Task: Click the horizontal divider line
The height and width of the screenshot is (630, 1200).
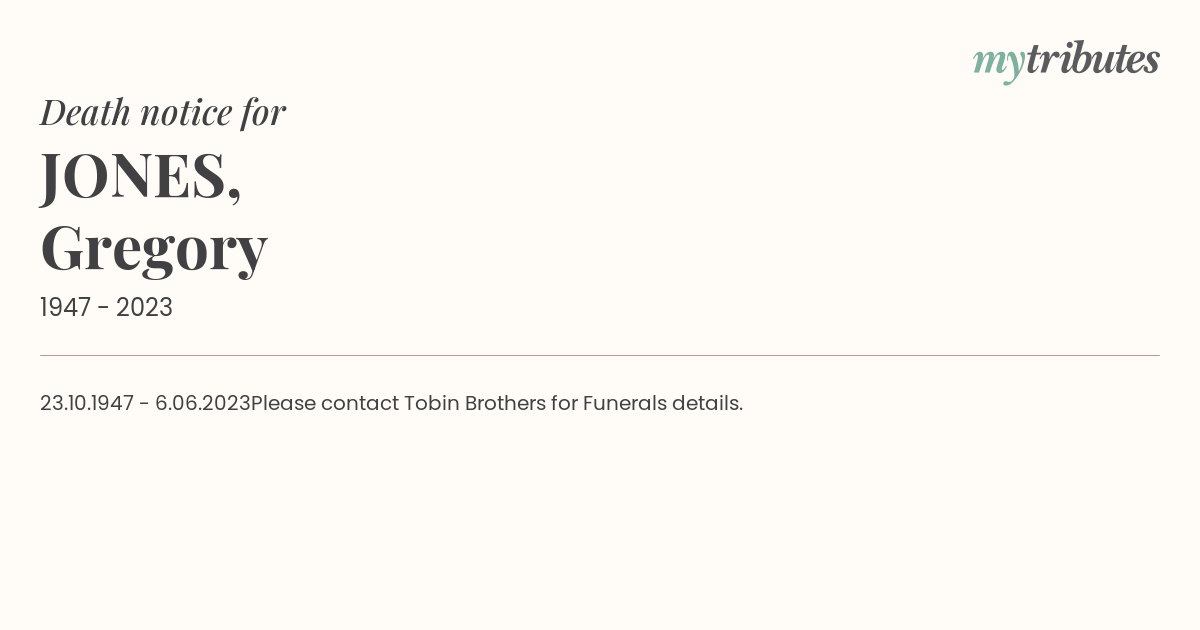Action: tap(600, 355)
